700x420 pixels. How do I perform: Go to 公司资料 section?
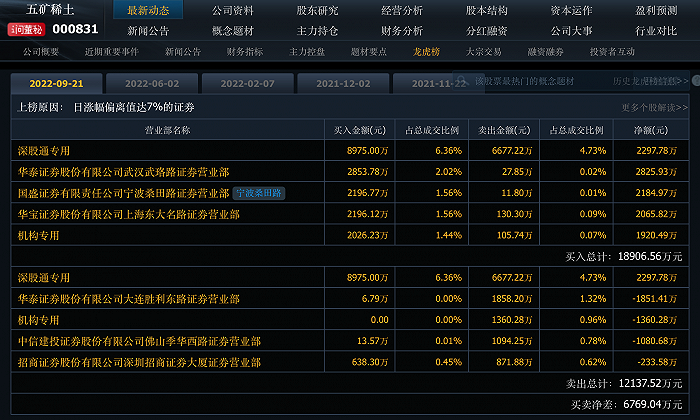tap(232, 10)
